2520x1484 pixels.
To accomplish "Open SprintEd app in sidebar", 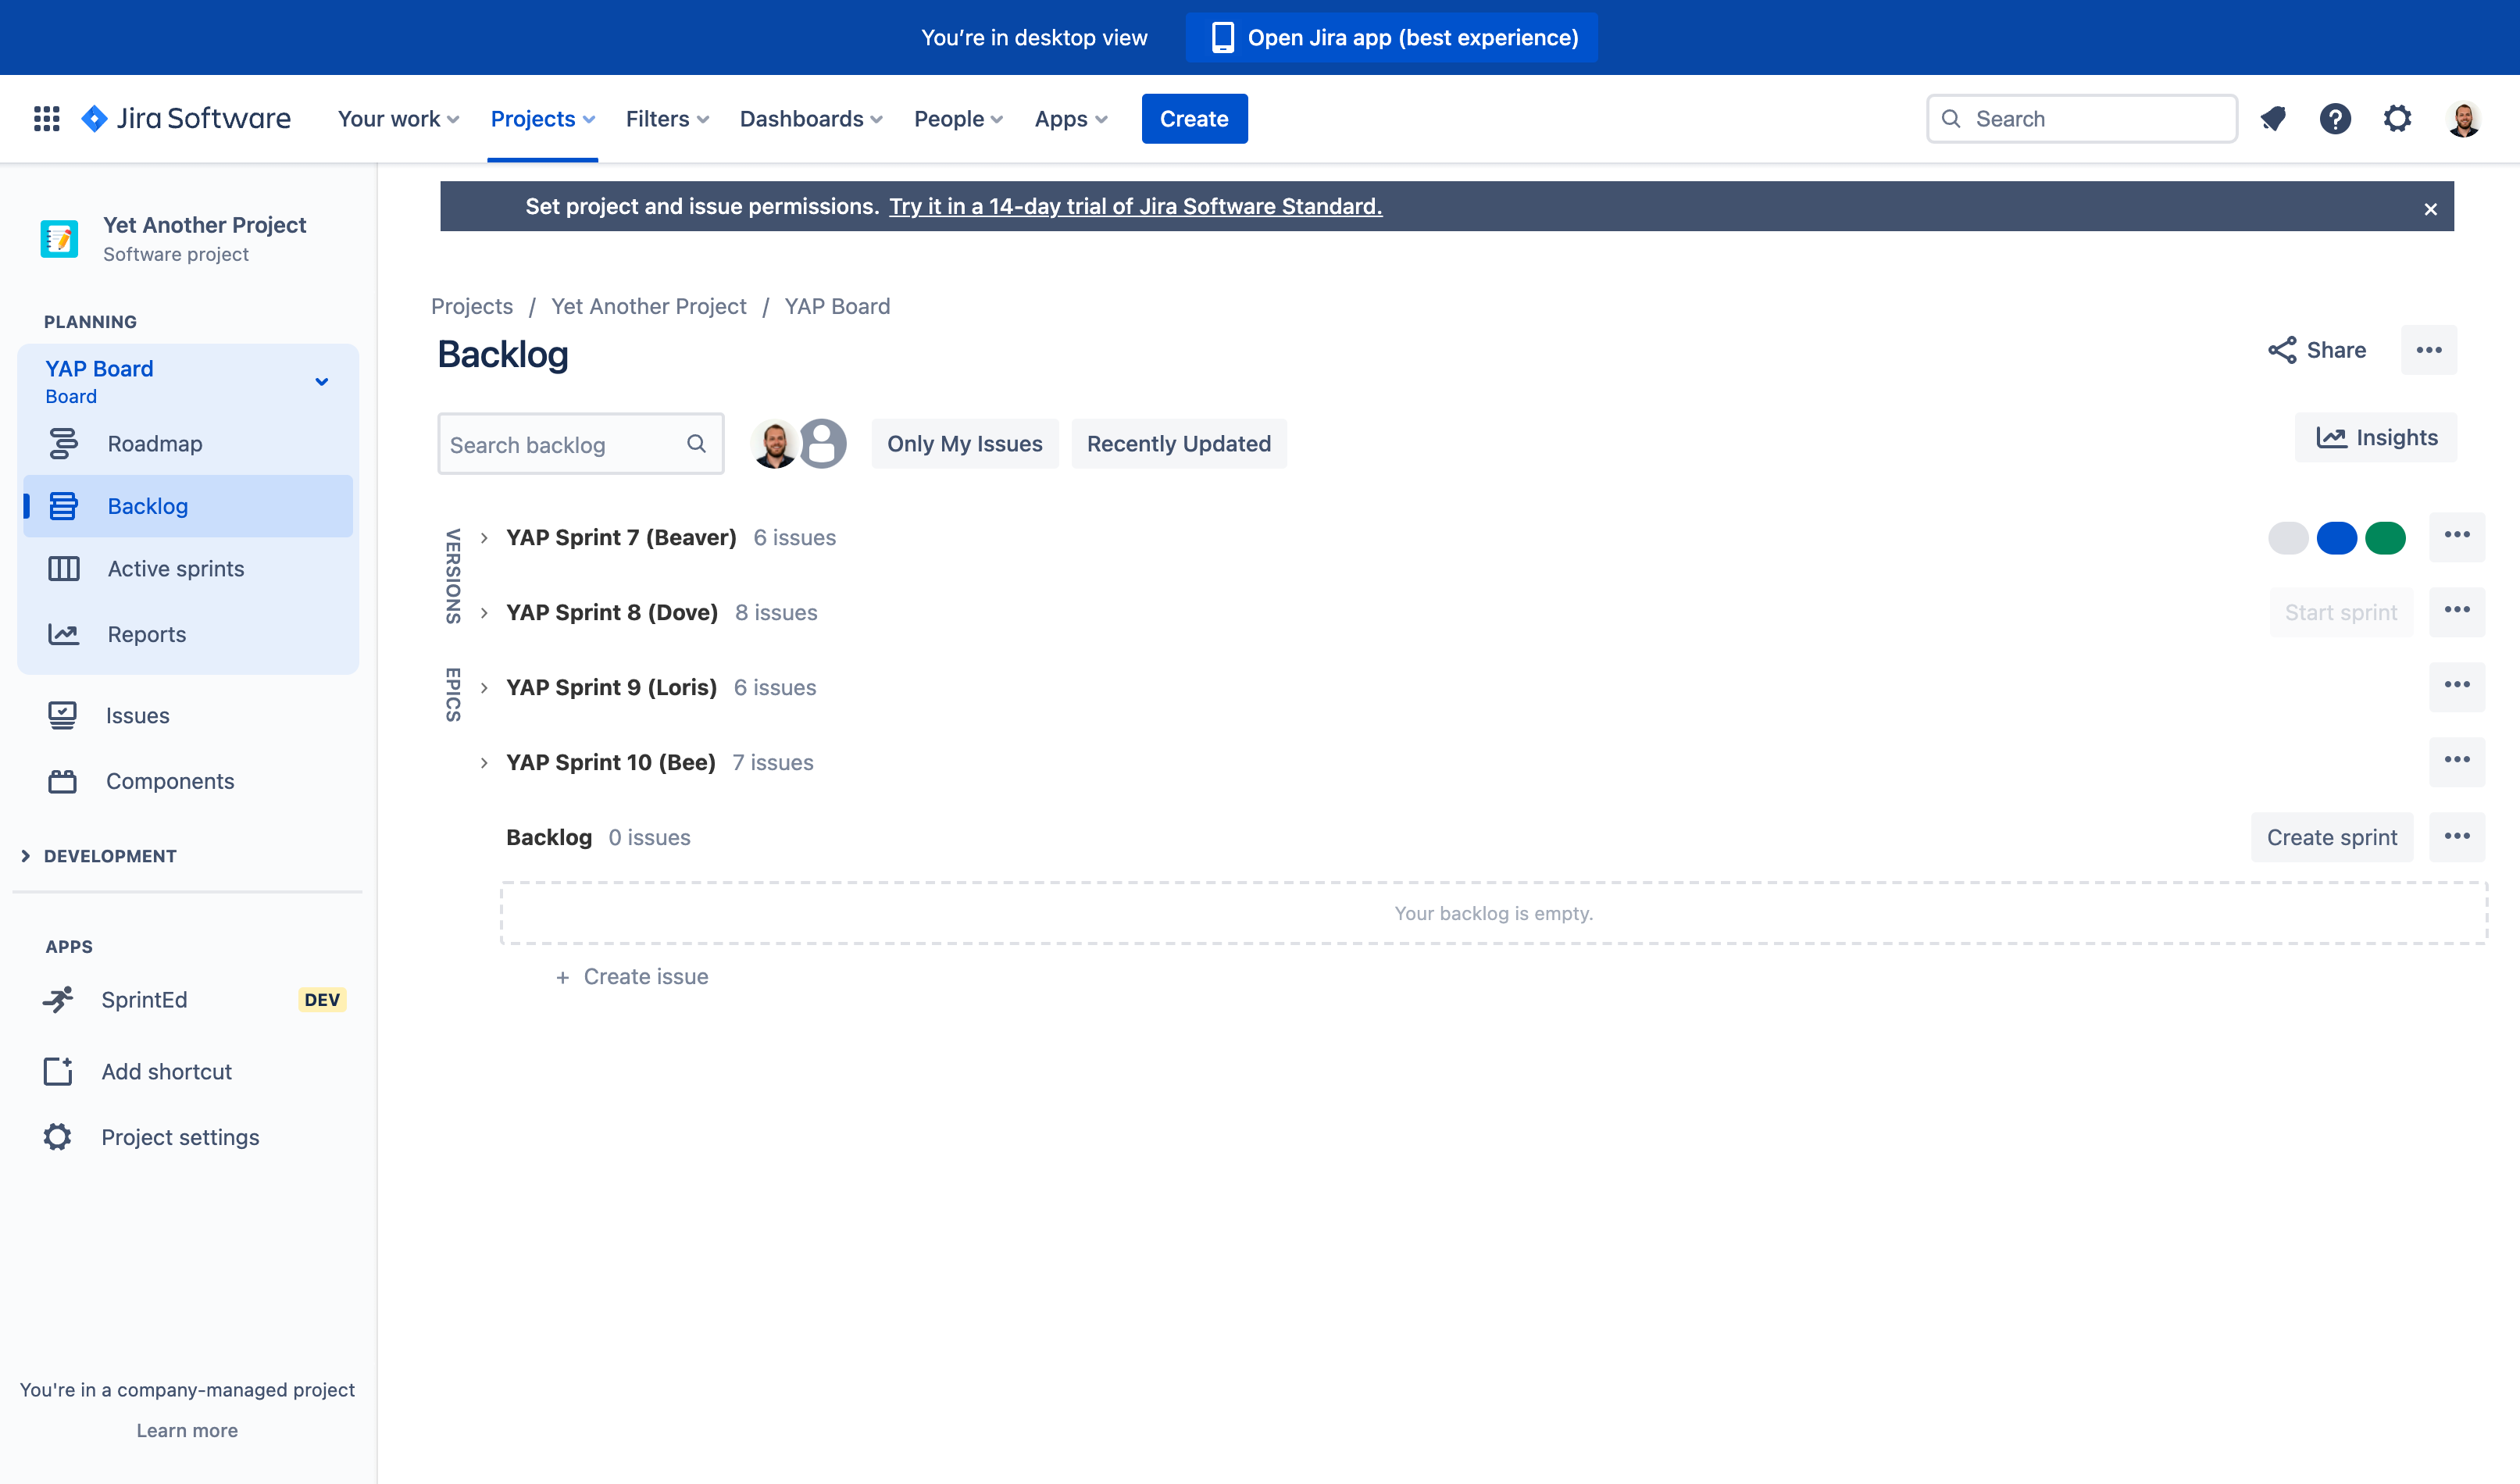I will [144, 999].
